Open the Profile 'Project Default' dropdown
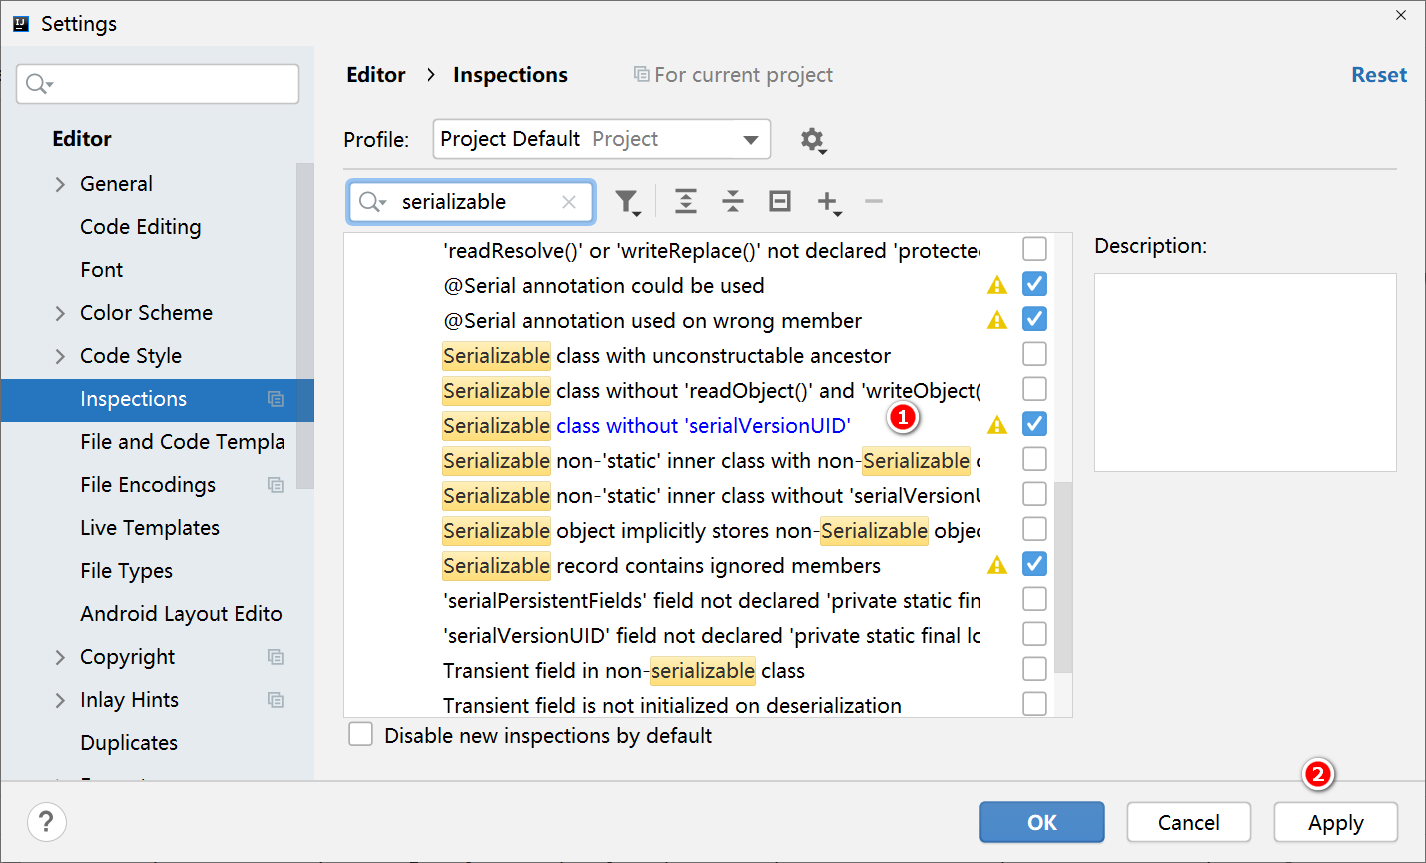 point(602,139)
